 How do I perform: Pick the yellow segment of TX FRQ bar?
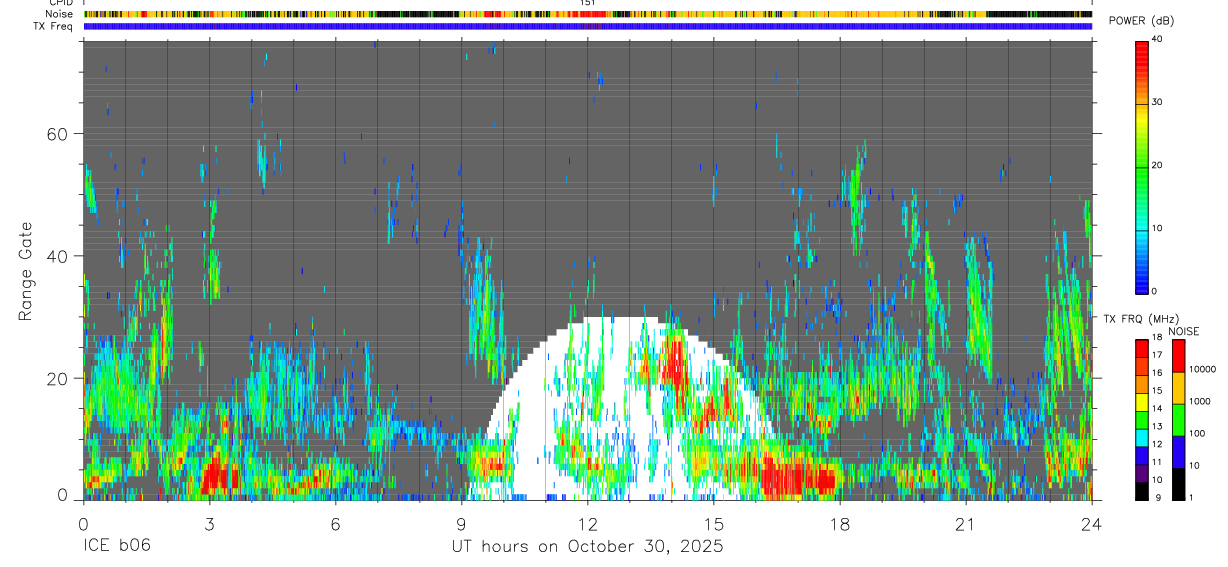[x=1142, y=401]
